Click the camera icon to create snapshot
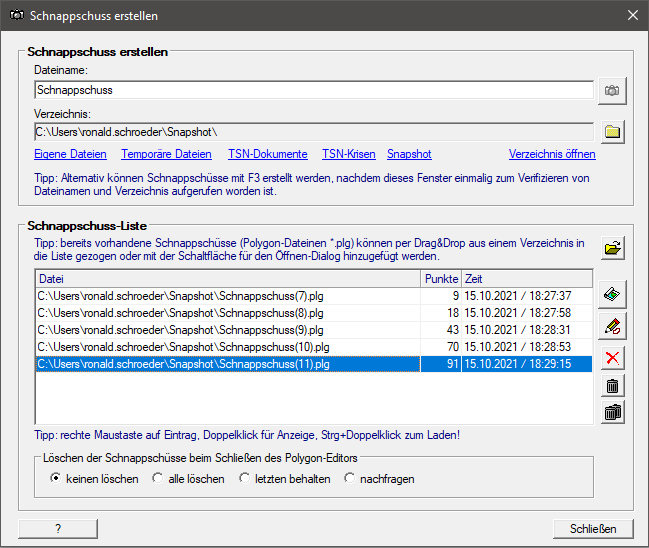 612,90
